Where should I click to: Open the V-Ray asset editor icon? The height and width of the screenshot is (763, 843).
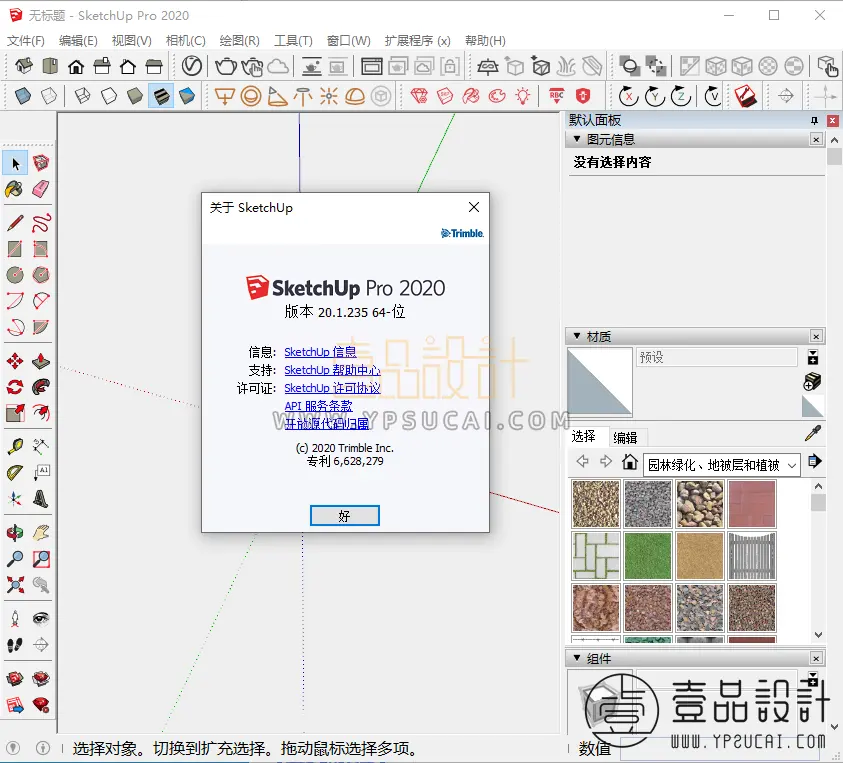[191, 66]
